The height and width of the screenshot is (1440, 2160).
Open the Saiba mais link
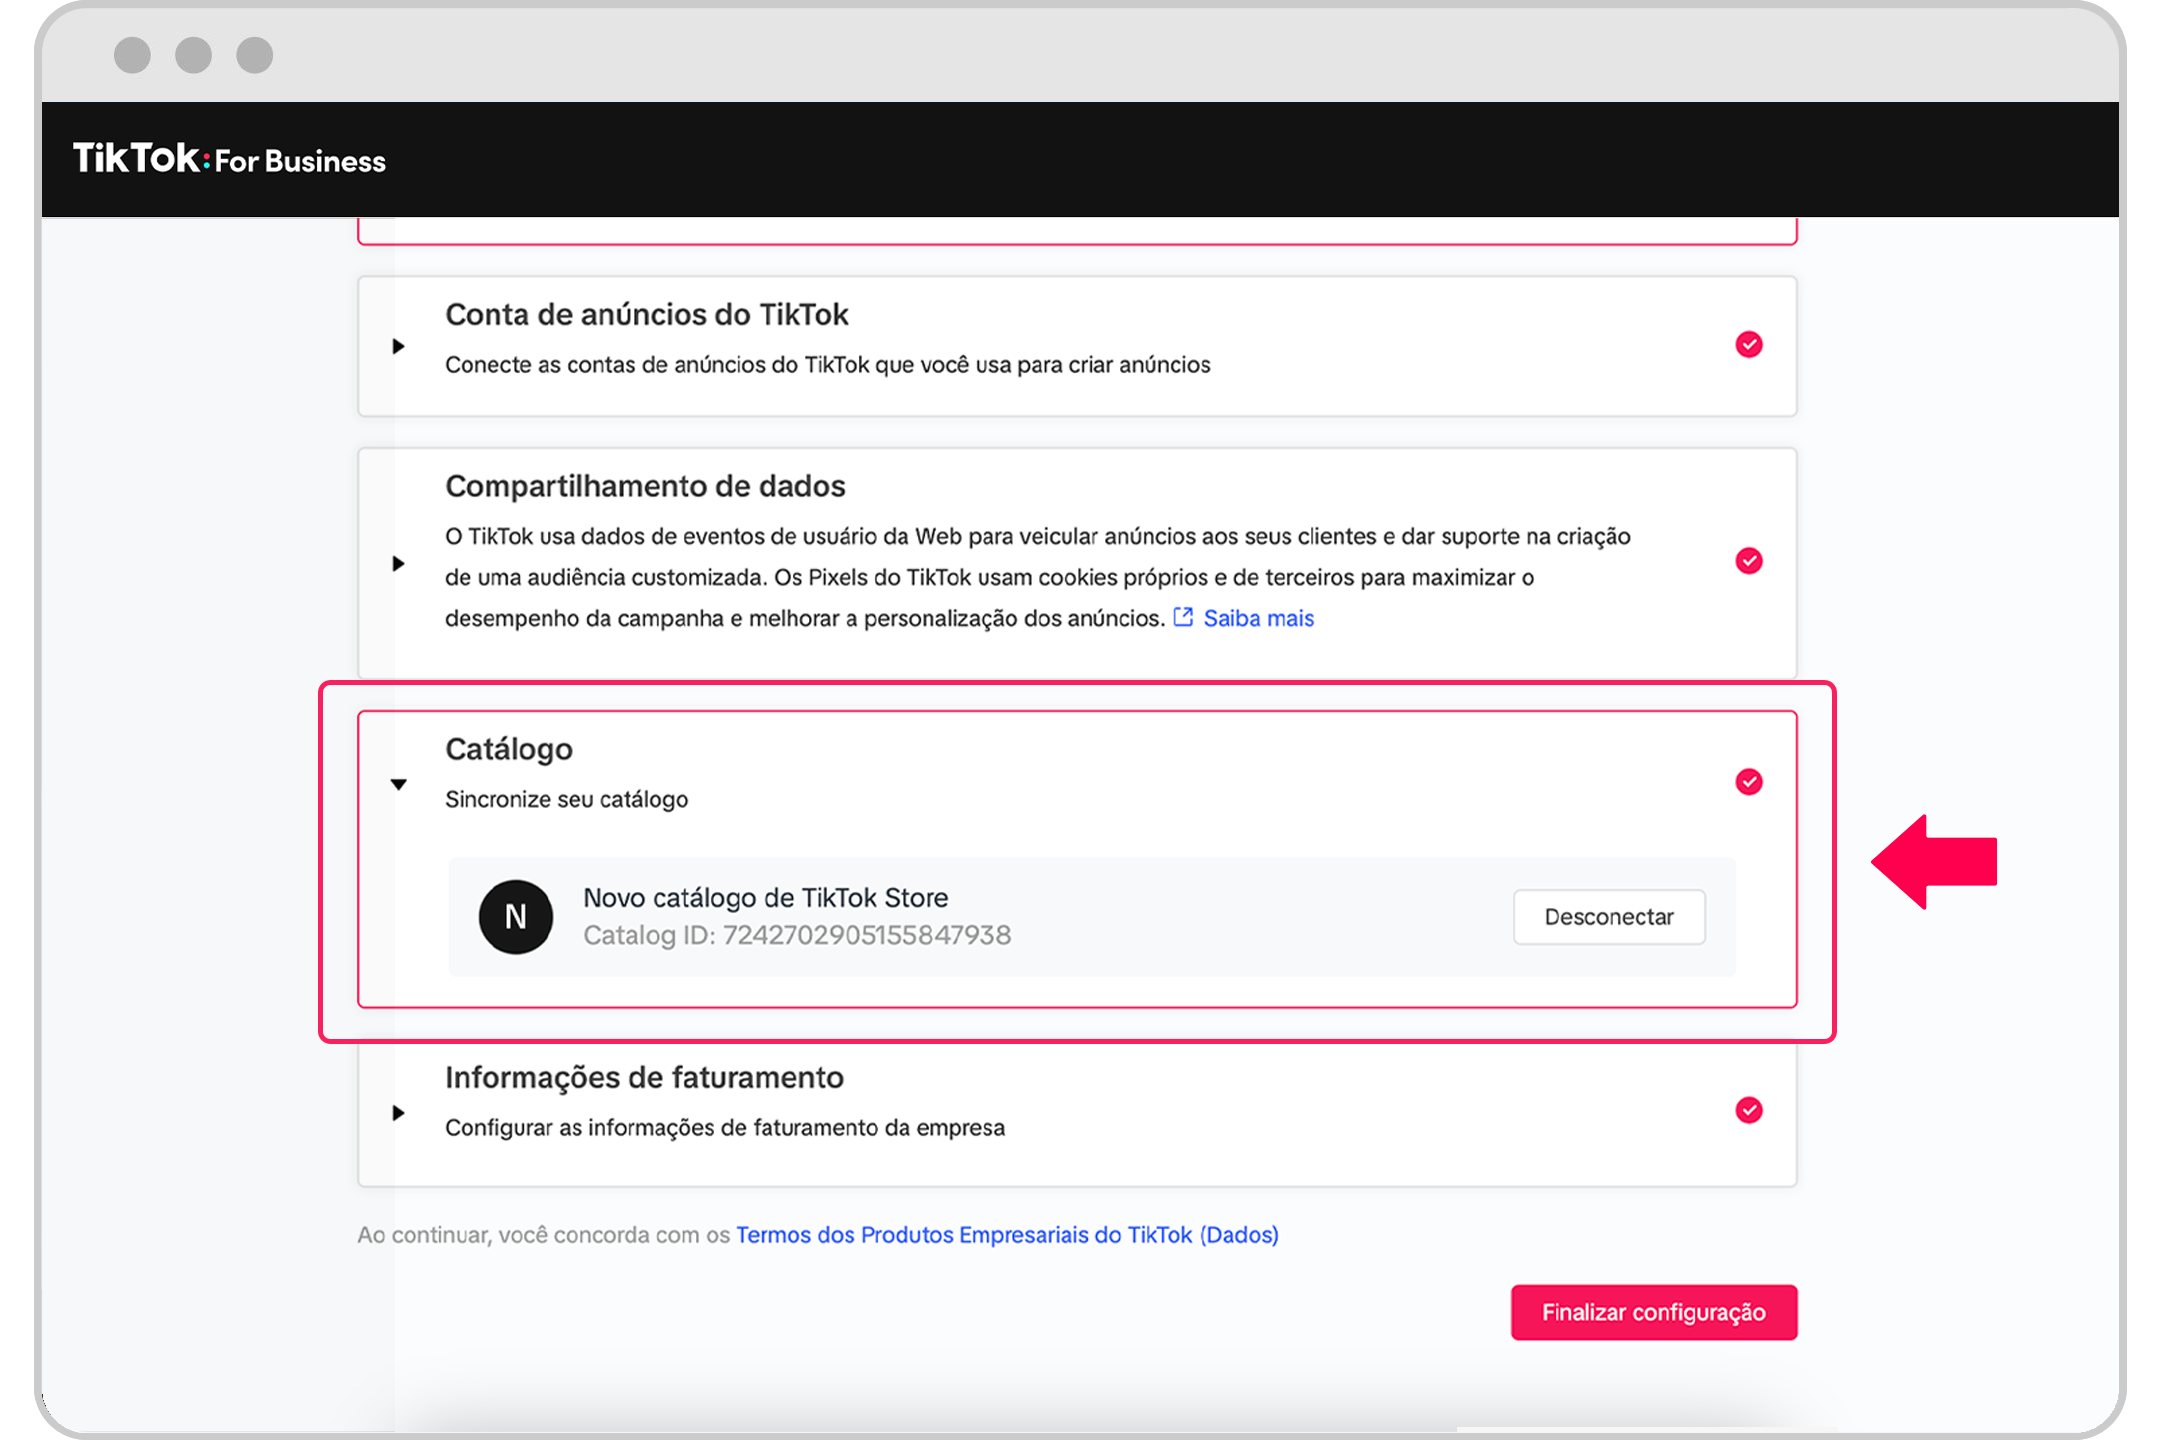tap(1258, 618)
